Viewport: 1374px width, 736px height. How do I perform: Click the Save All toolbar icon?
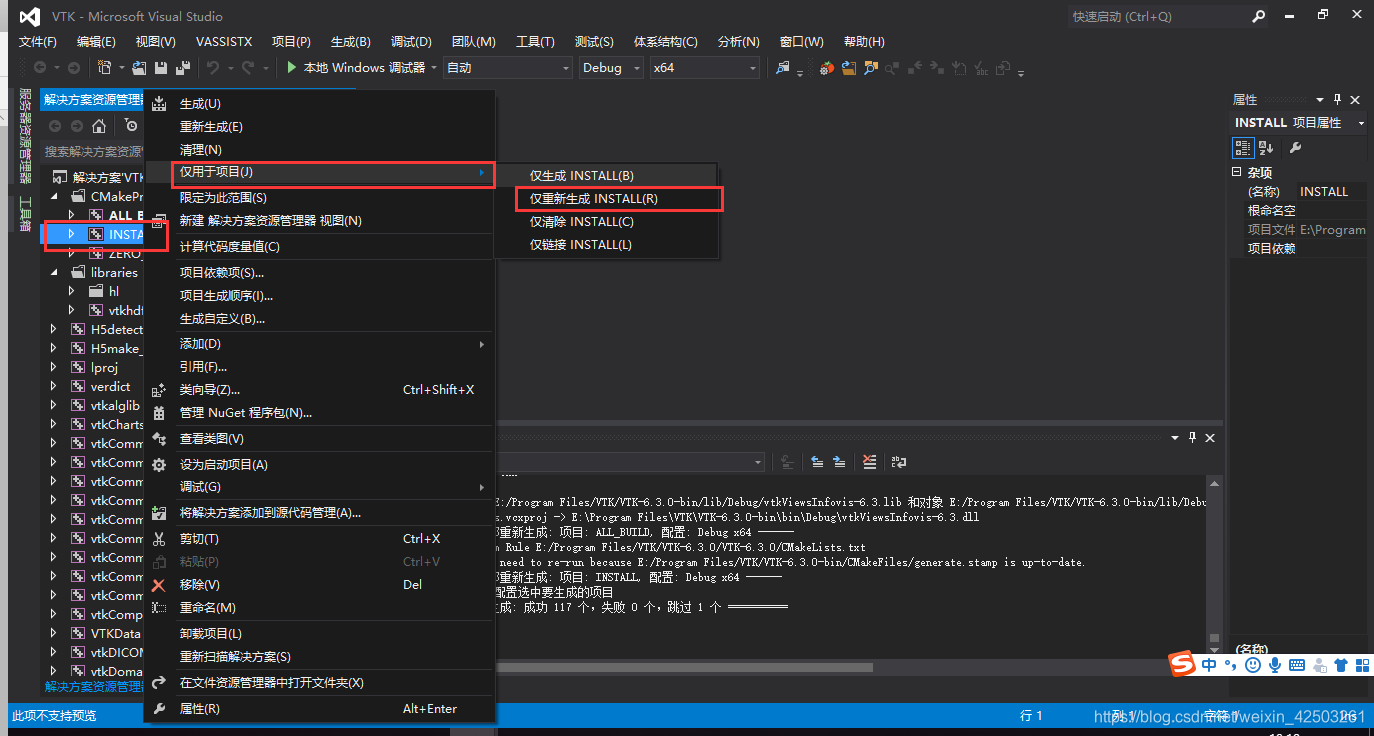click(183, 68)
